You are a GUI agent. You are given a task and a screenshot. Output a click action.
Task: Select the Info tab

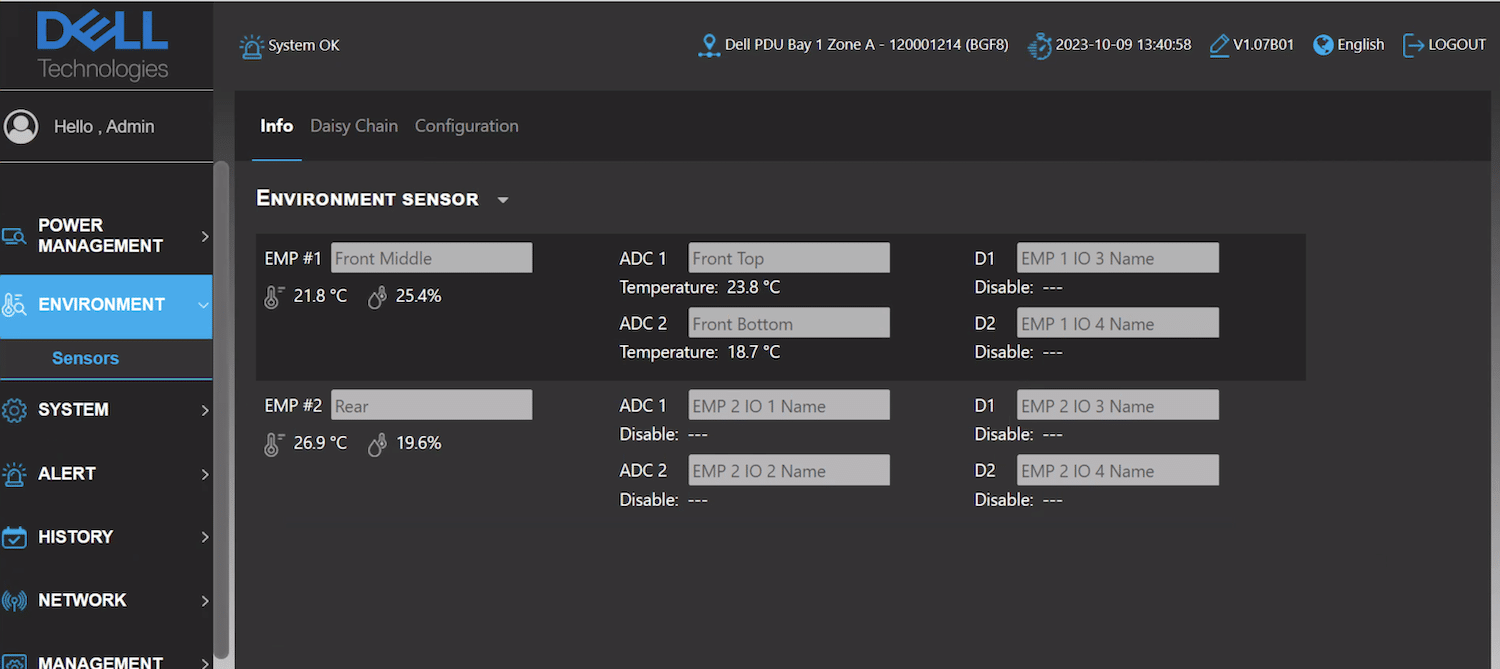point(276,126)
